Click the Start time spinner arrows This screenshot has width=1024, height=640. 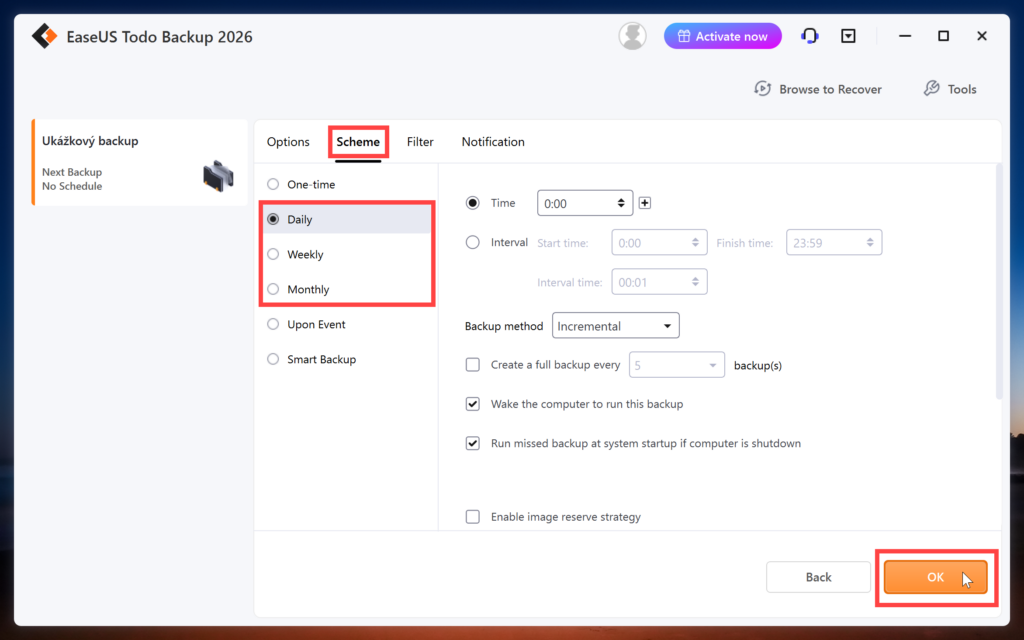click(696, 242)
